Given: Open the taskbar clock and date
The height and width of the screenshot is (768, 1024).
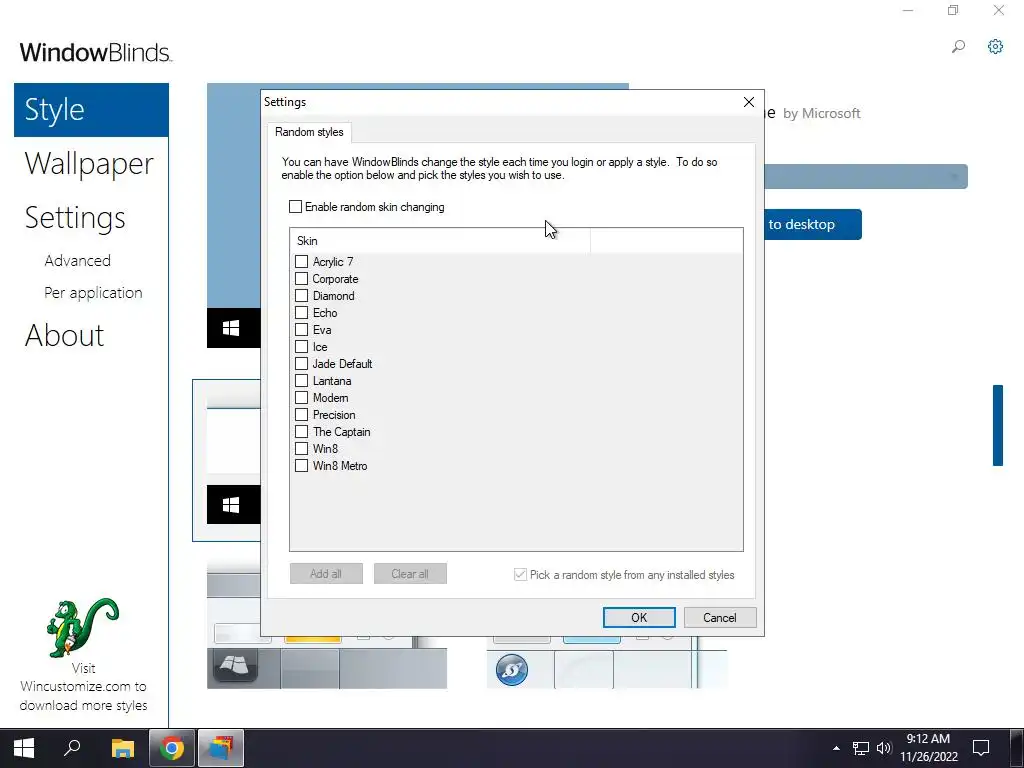Looking at the screenshot, I should point(929,748).
